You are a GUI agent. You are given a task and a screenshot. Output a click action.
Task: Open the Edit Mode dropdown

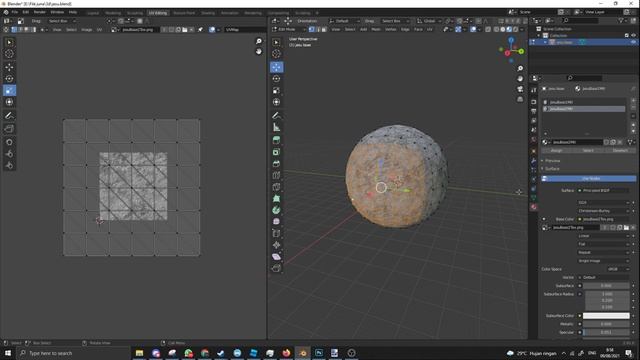tap(289, 29)
